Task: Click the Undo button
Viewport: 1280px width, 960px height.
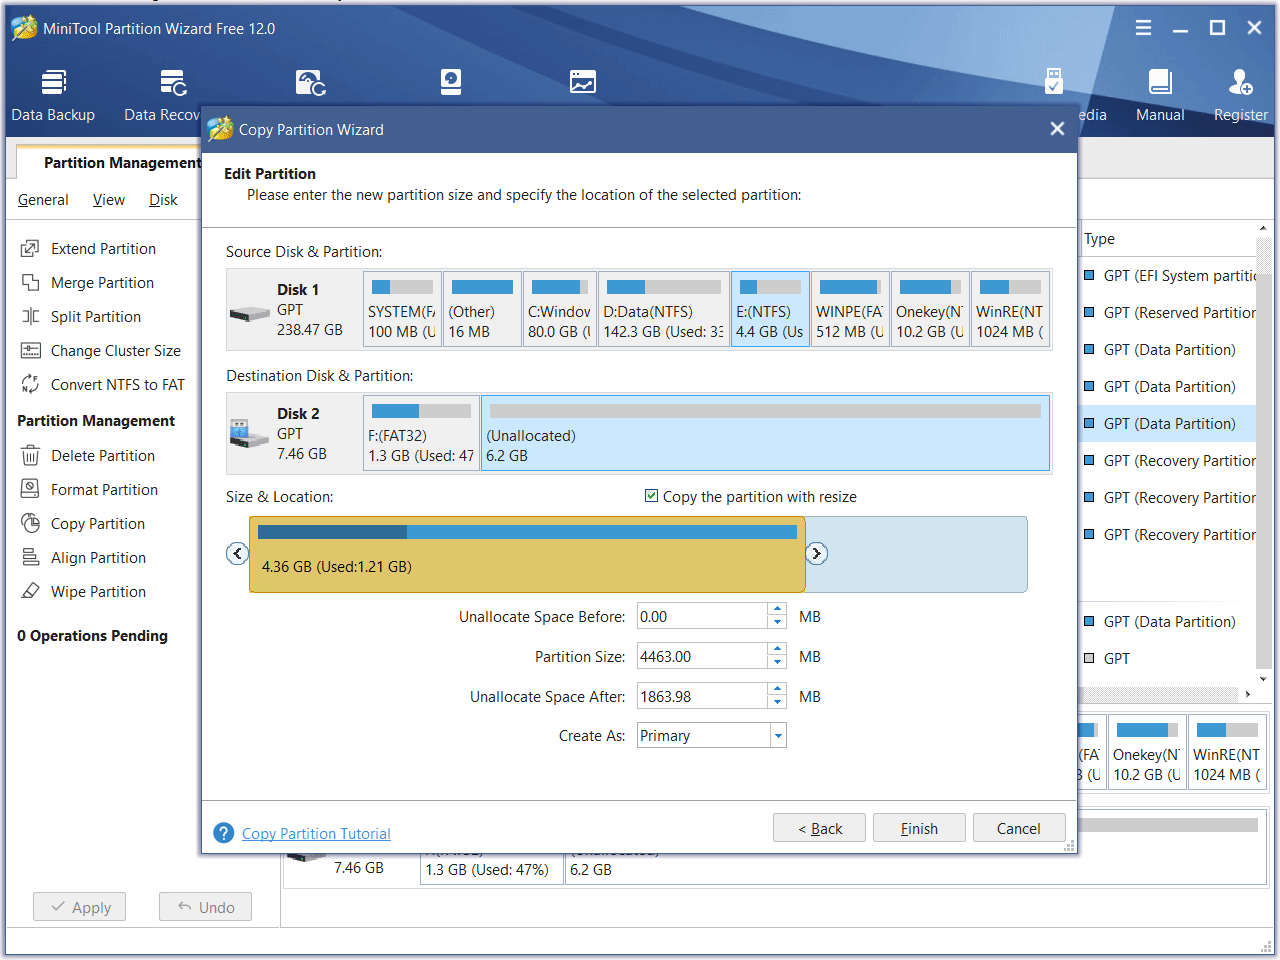Action: (205, 907)
